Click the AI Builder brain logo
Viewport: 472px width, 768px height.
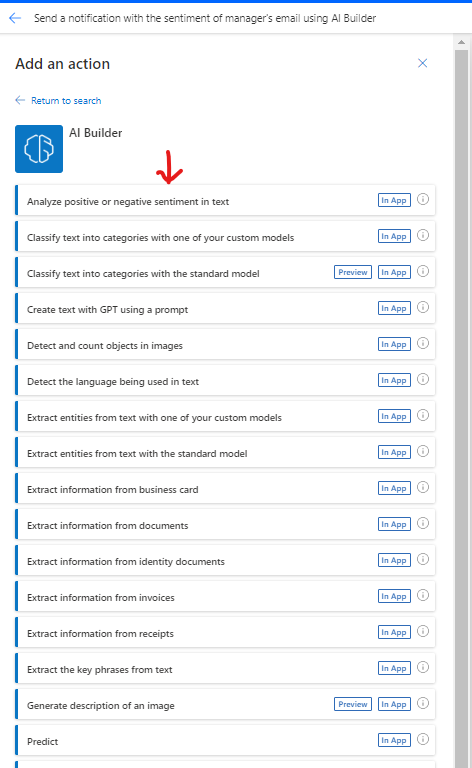[39, 149]
